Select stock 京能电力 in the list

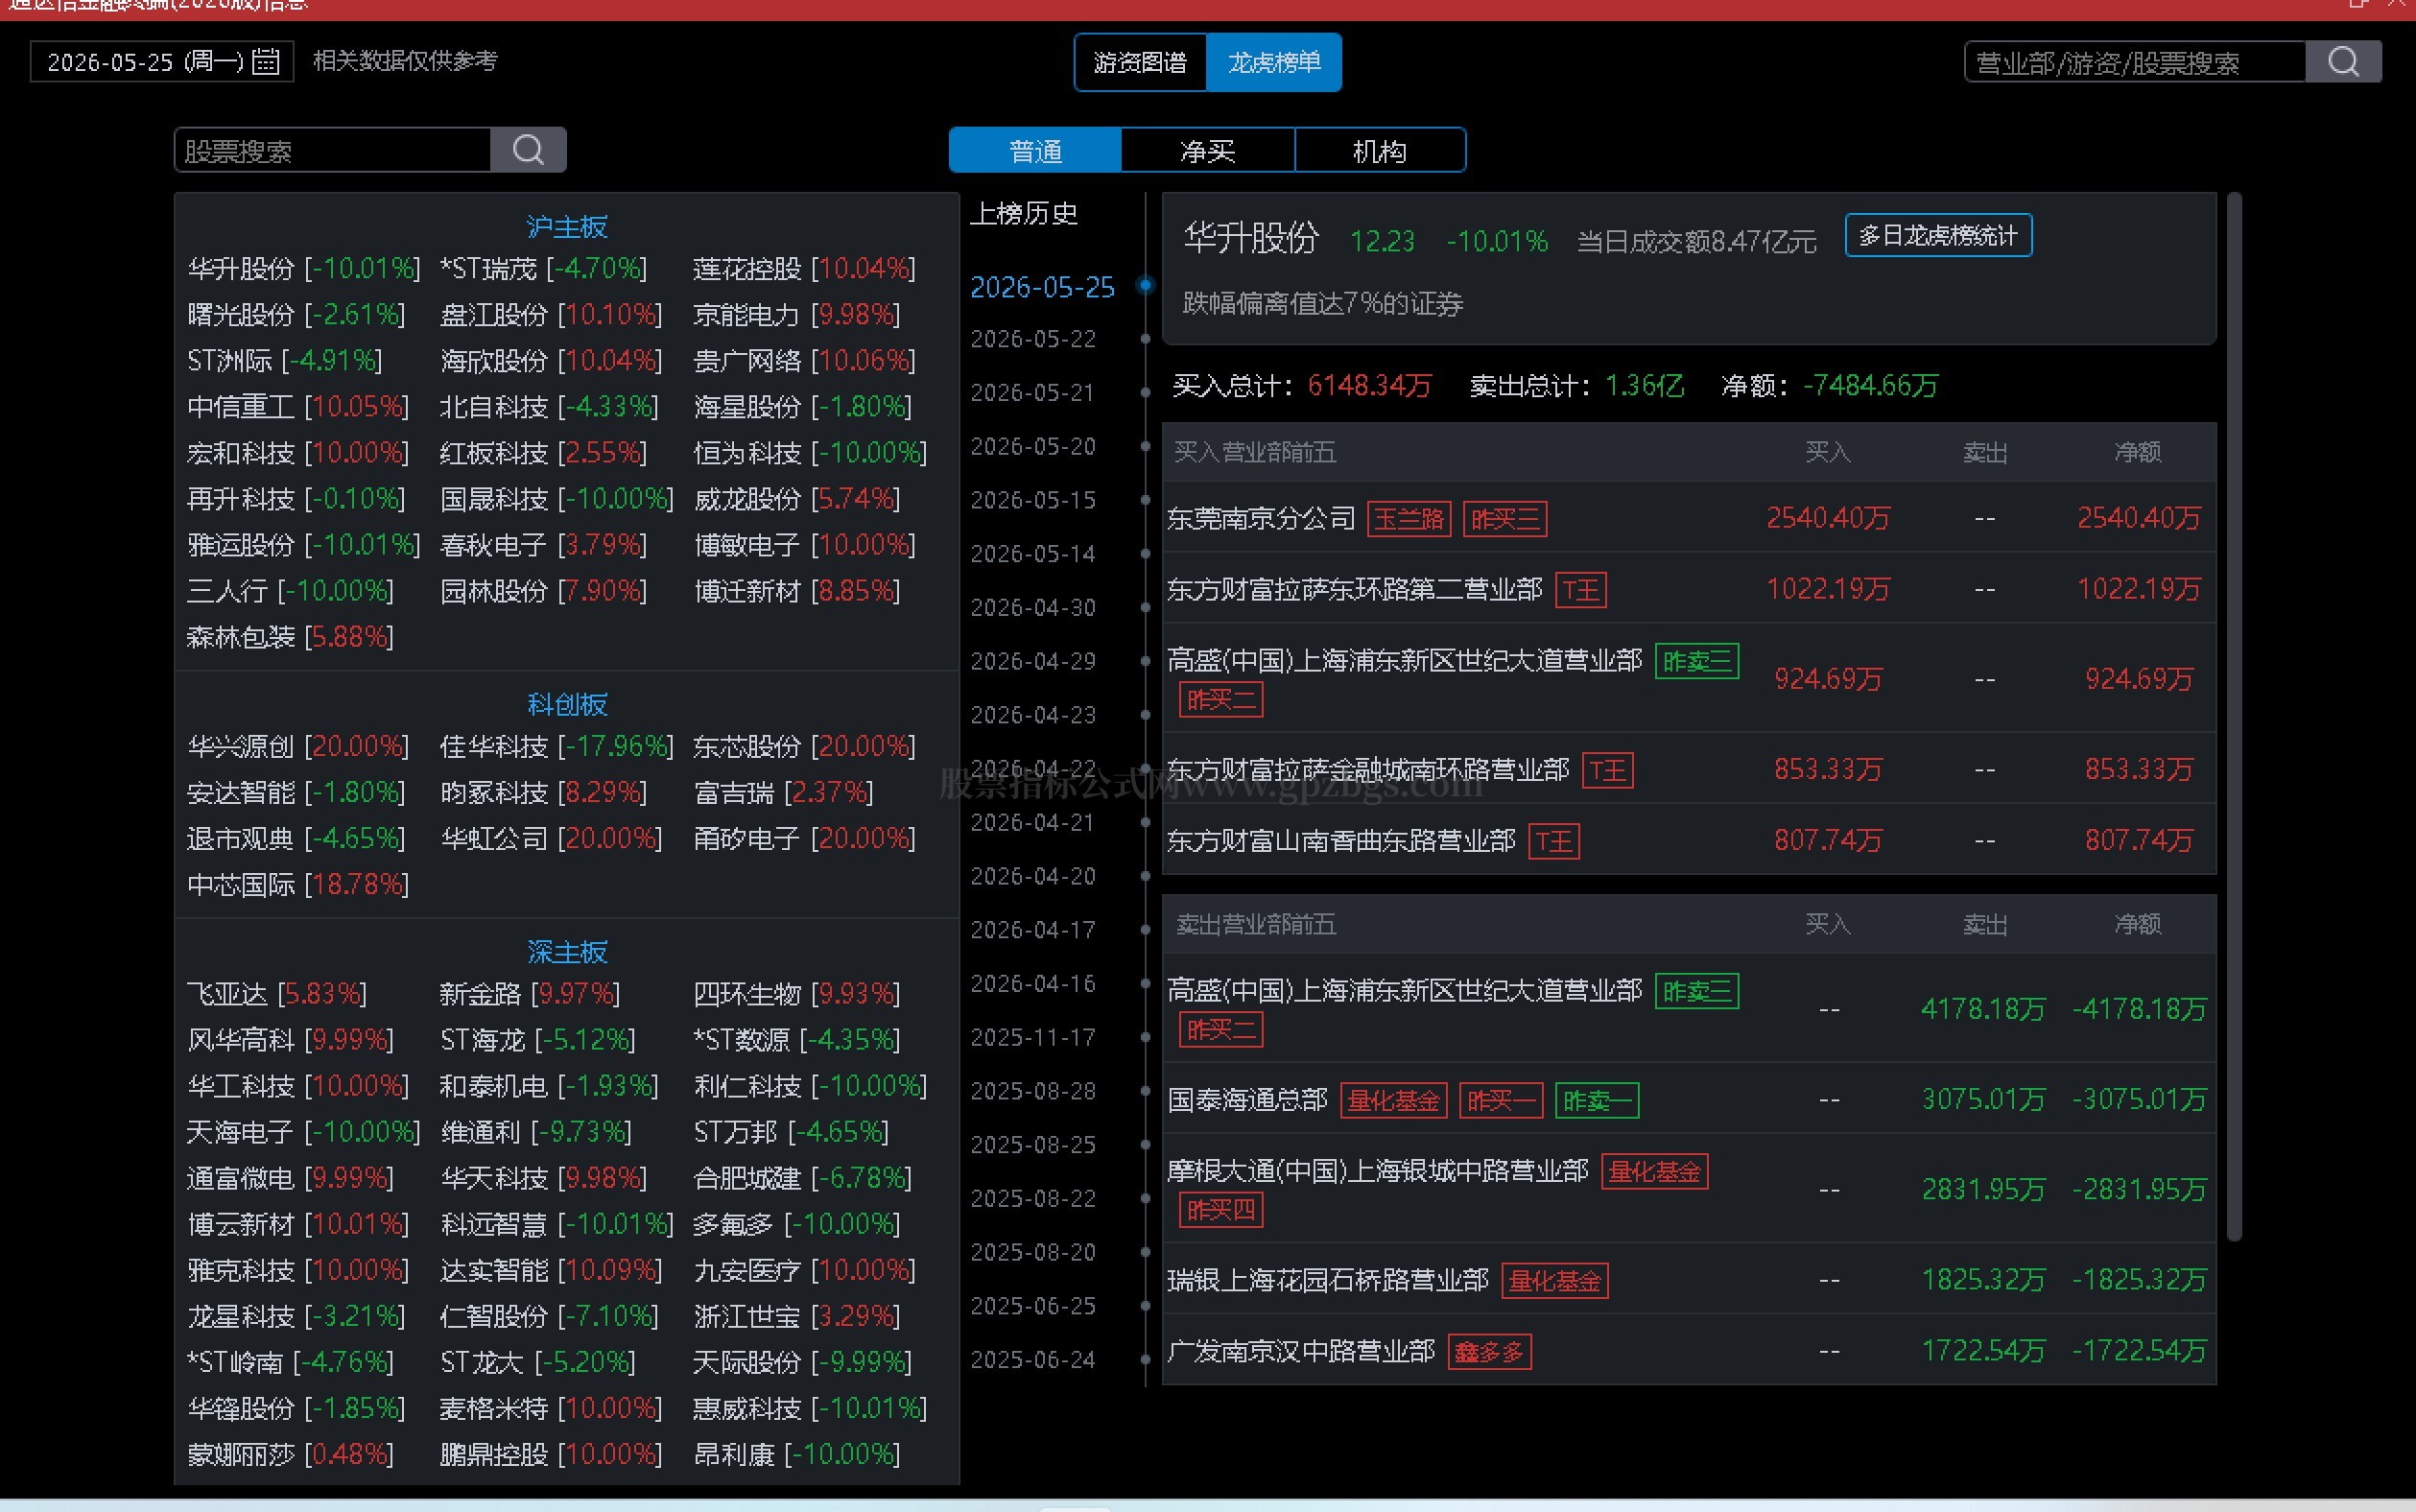click(x=797, y=315)
